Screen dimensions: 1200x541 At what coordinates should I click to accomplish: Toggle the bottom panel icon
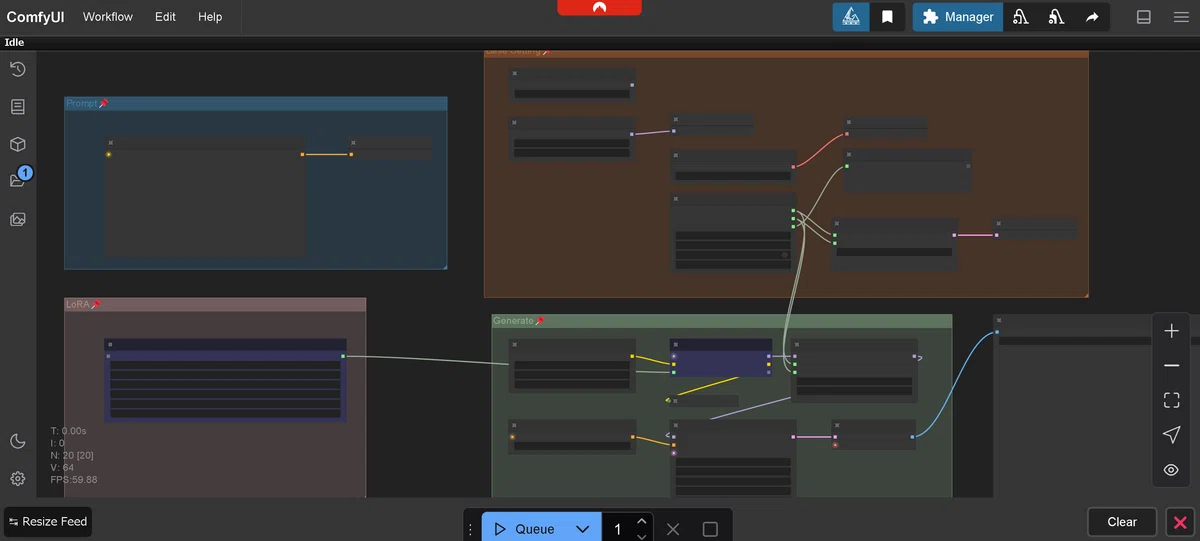(1144, 17)
